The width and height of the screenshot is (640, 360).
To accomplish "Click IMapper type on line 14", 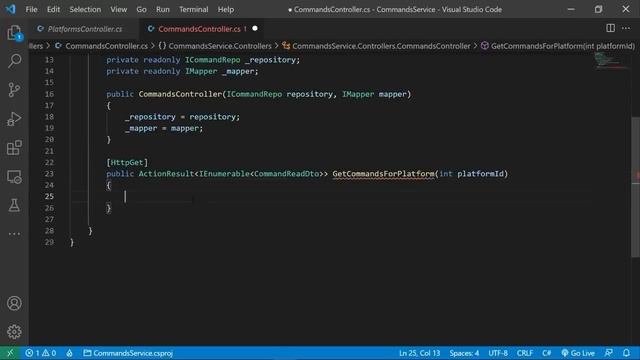I will (201, 71).
